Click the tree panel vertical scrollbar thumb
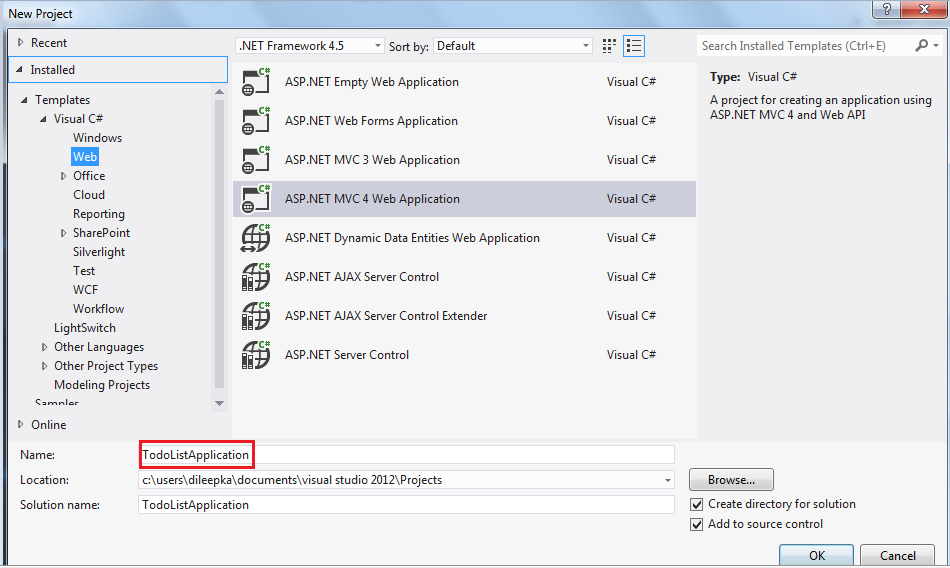 (219, 244)
